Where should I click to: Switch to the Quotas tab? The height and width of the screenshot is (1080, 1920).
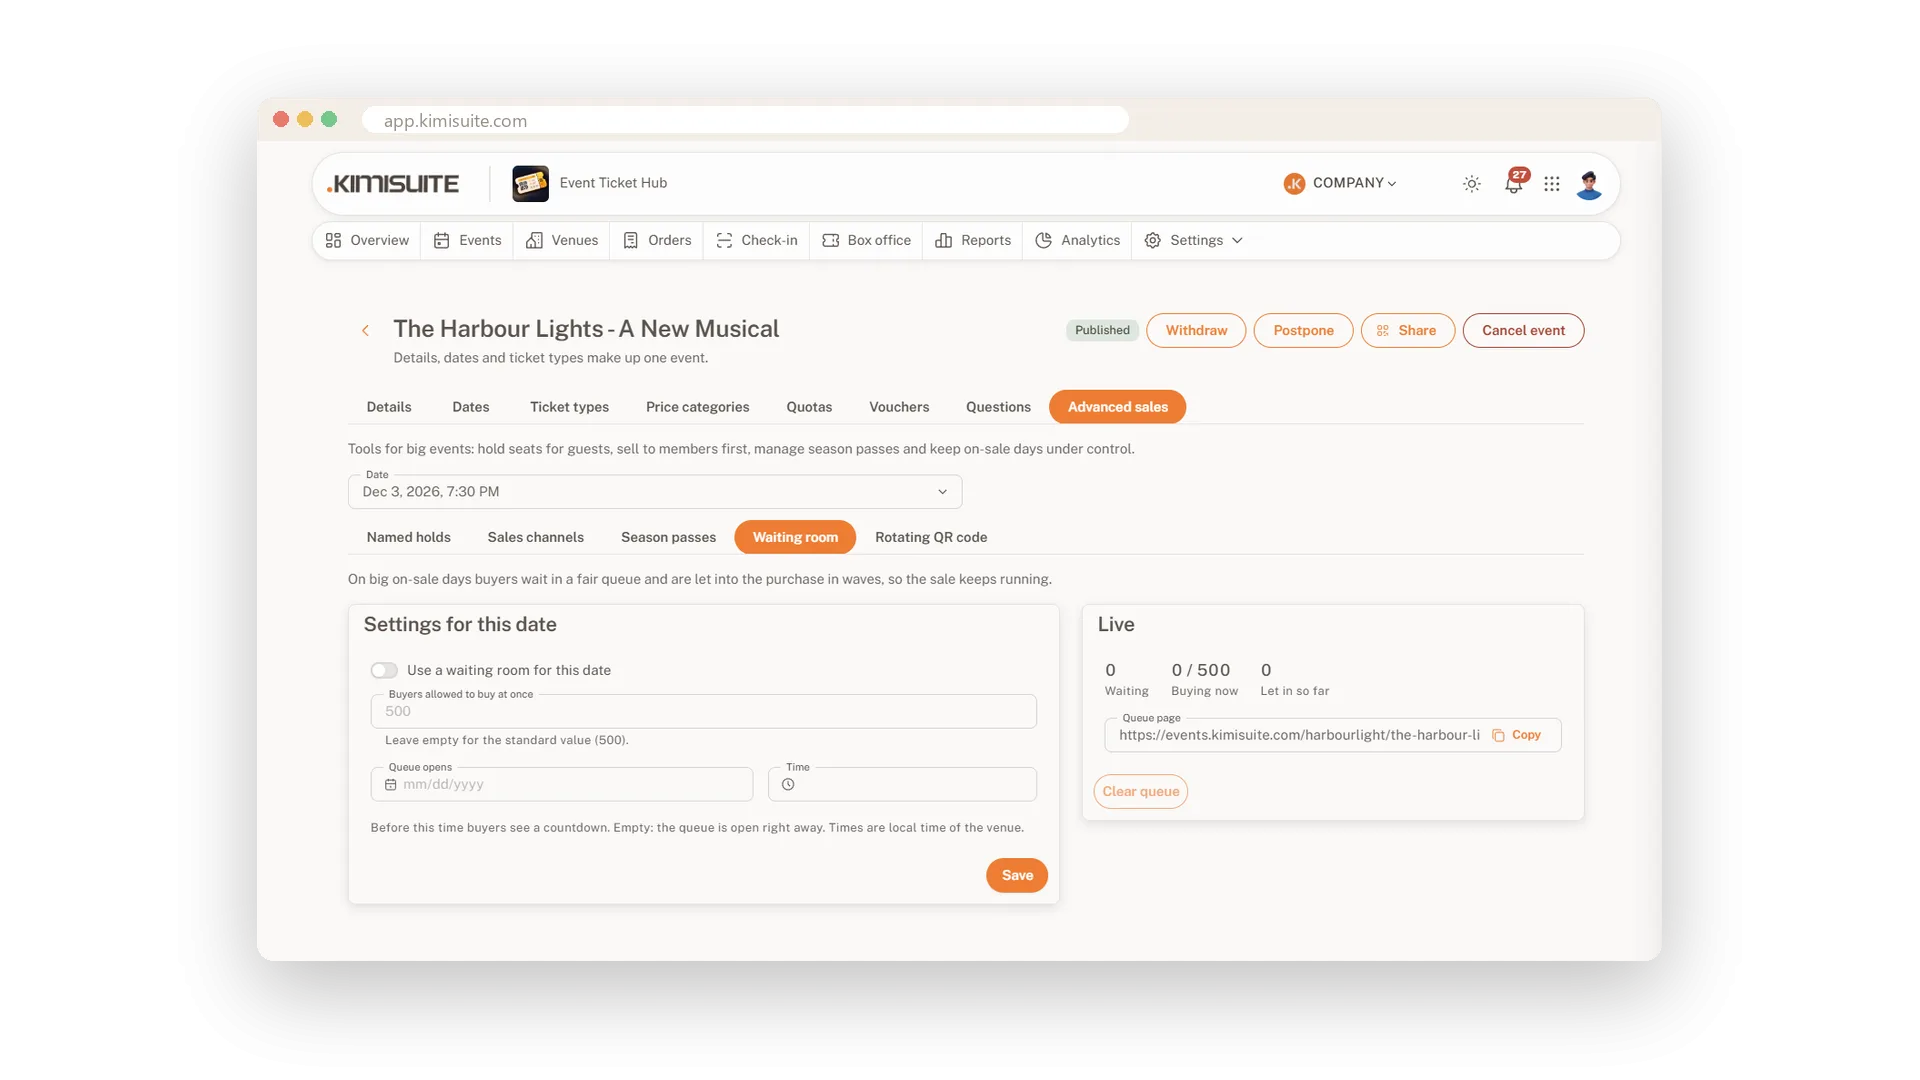[809, 407]
